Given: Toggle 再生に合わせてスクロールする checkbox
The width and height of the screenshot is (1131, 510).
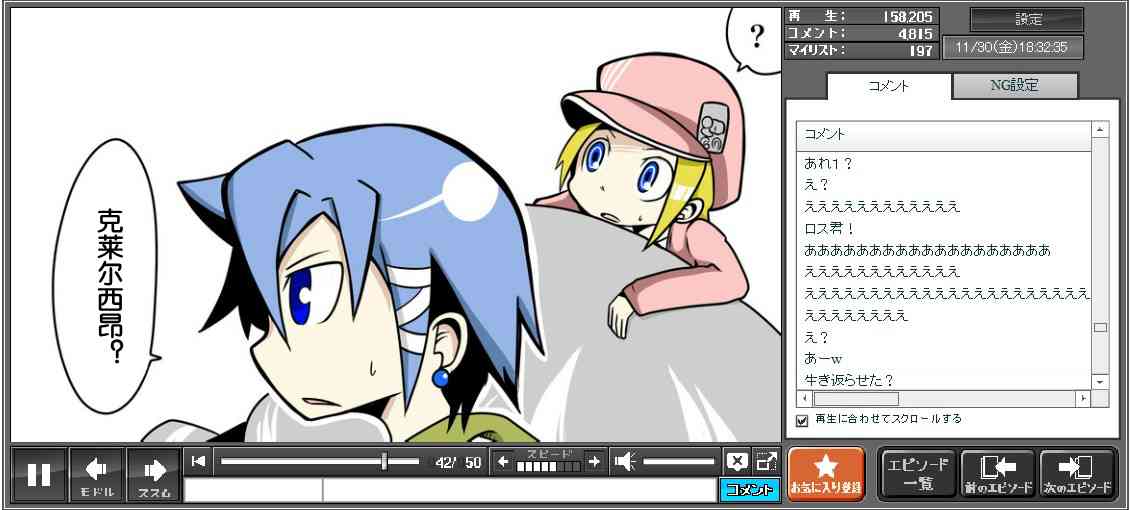Looking at the screenshot, I should pos(802,420).
